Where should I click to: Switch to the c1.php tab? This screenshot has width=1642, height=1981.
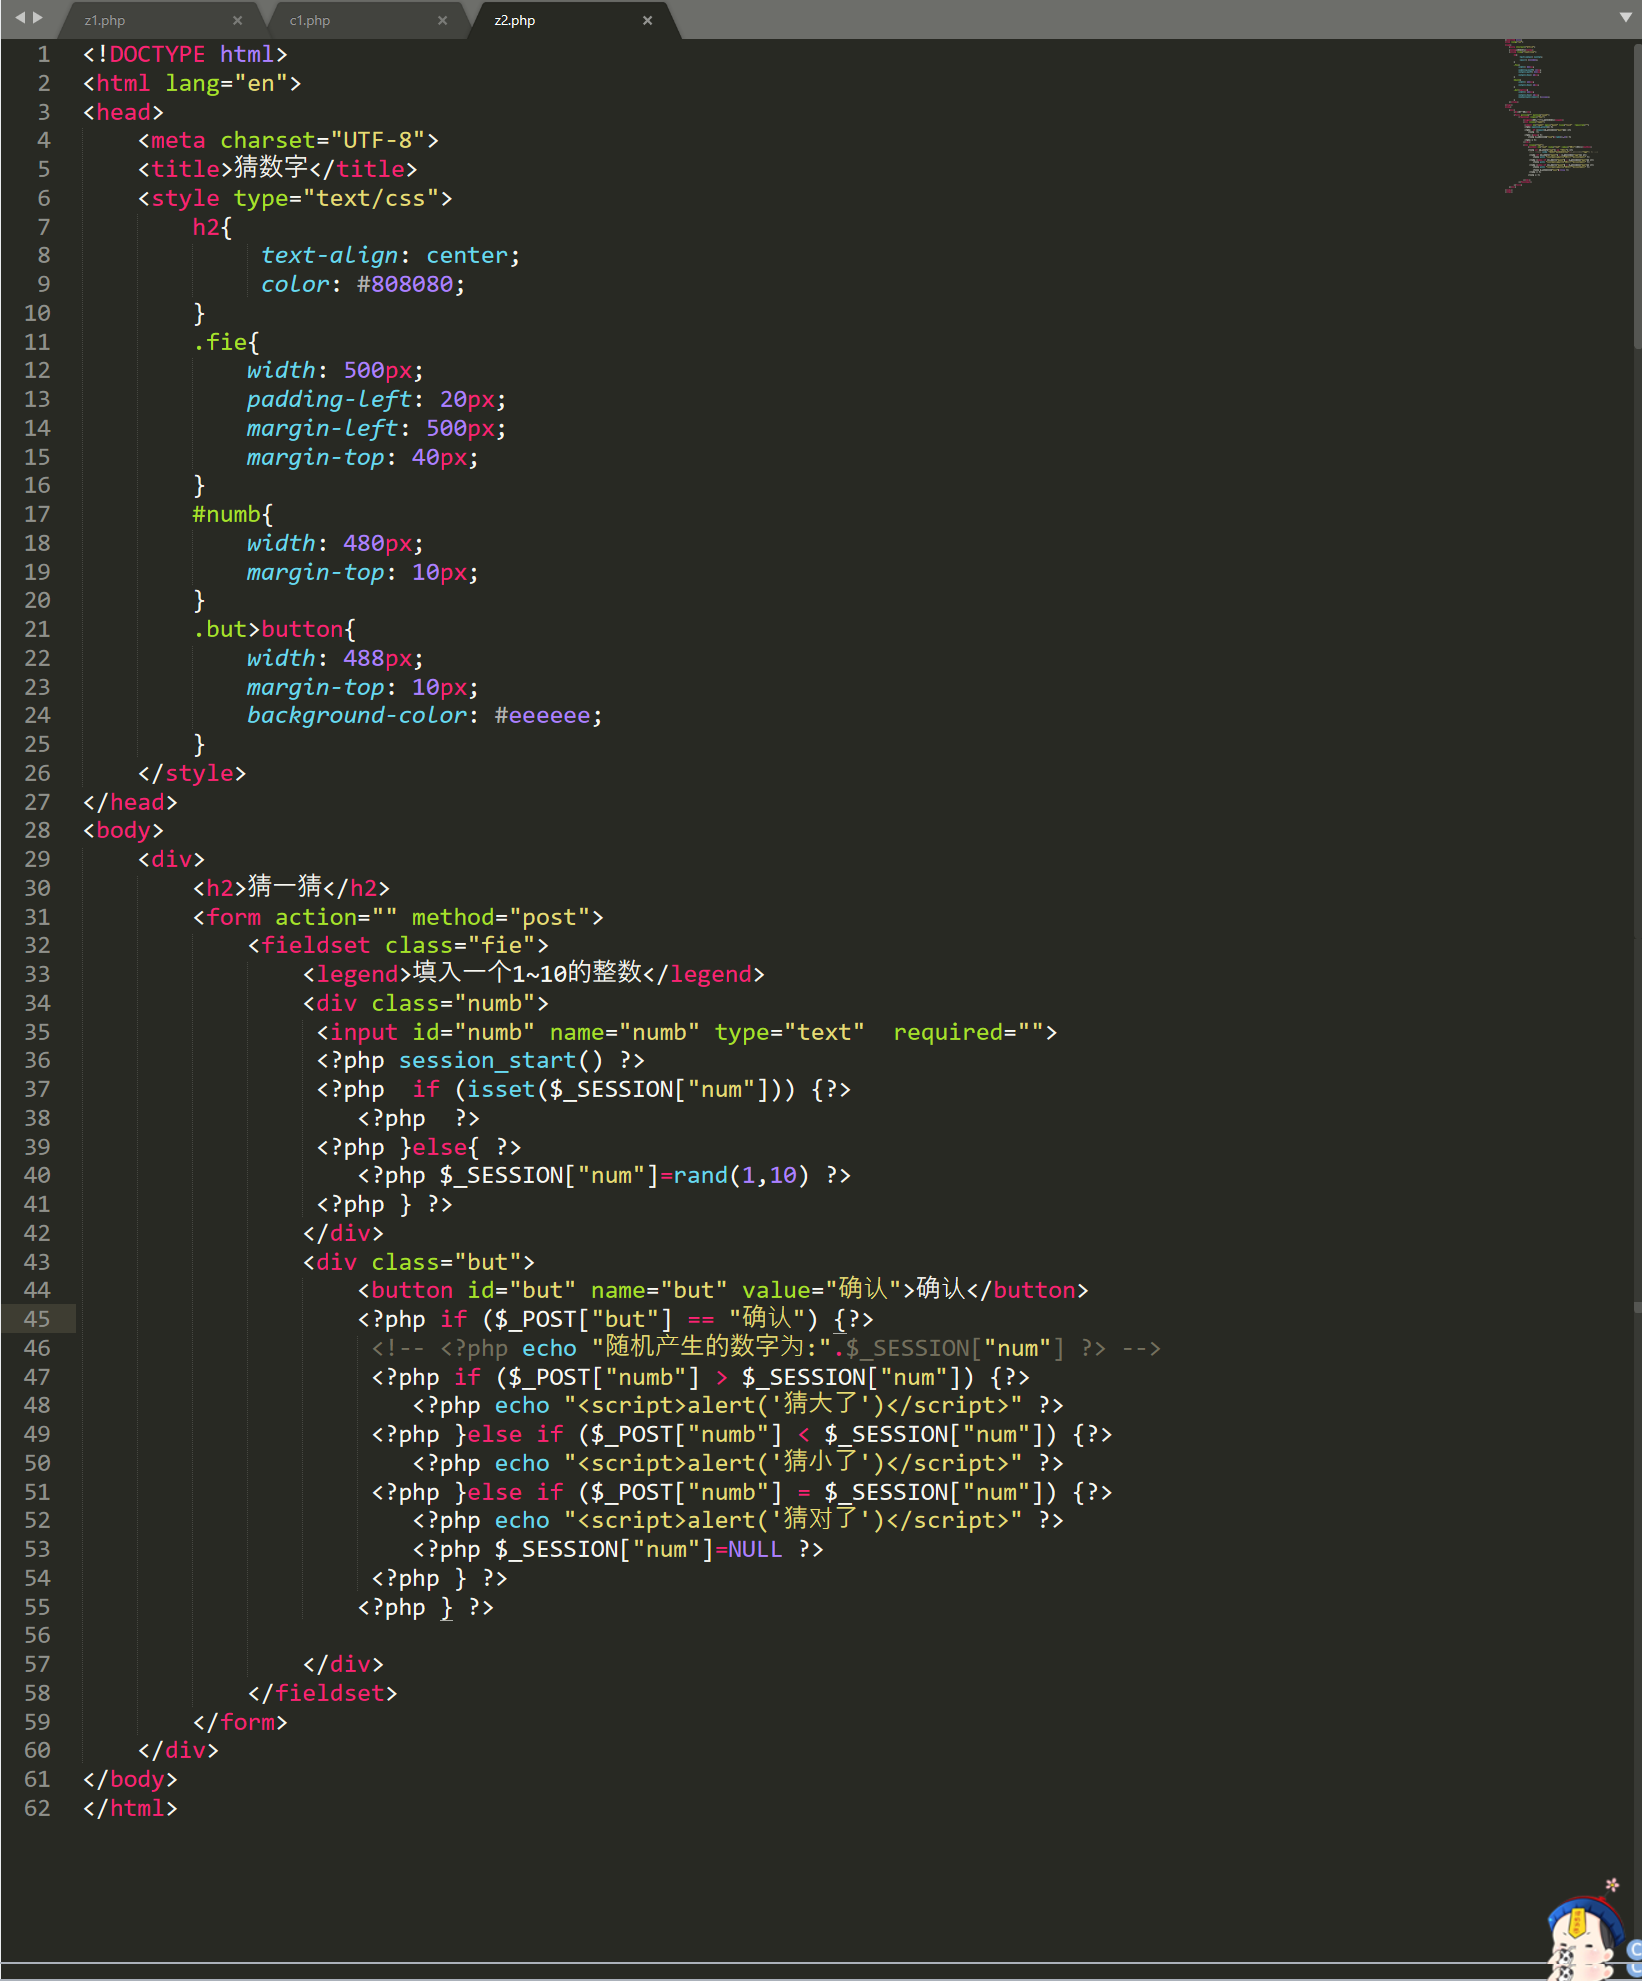coord(310,20)
